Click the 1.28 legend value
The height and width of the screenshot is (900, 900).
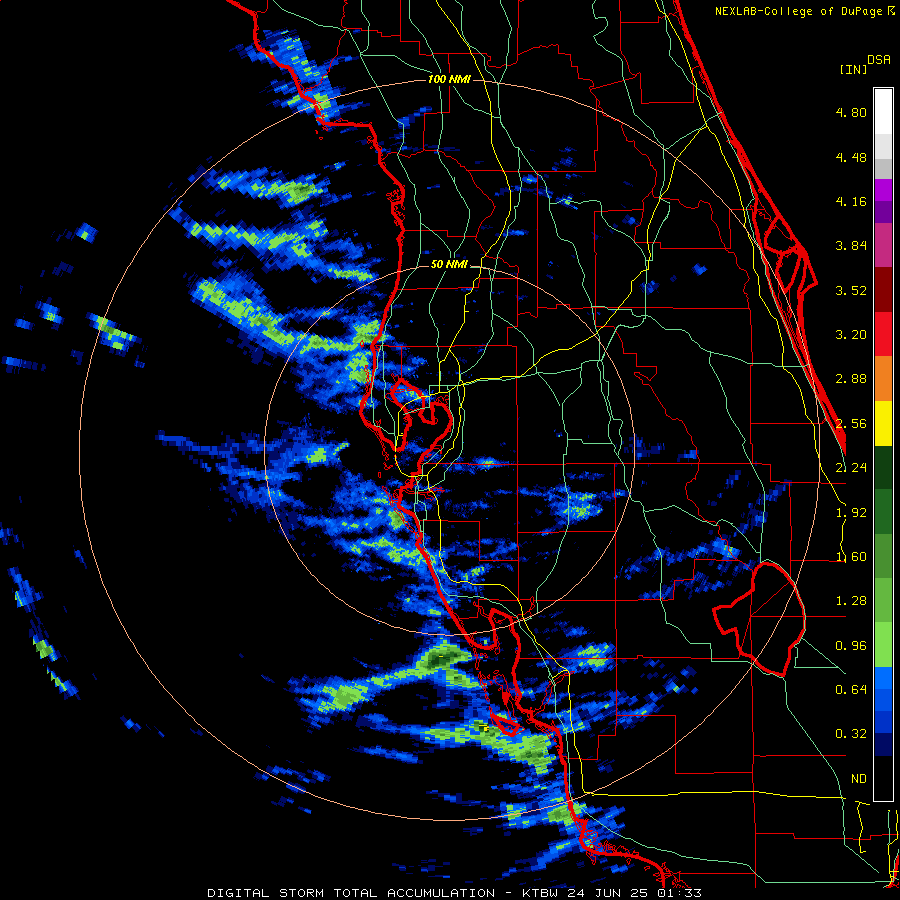(851, 600)
